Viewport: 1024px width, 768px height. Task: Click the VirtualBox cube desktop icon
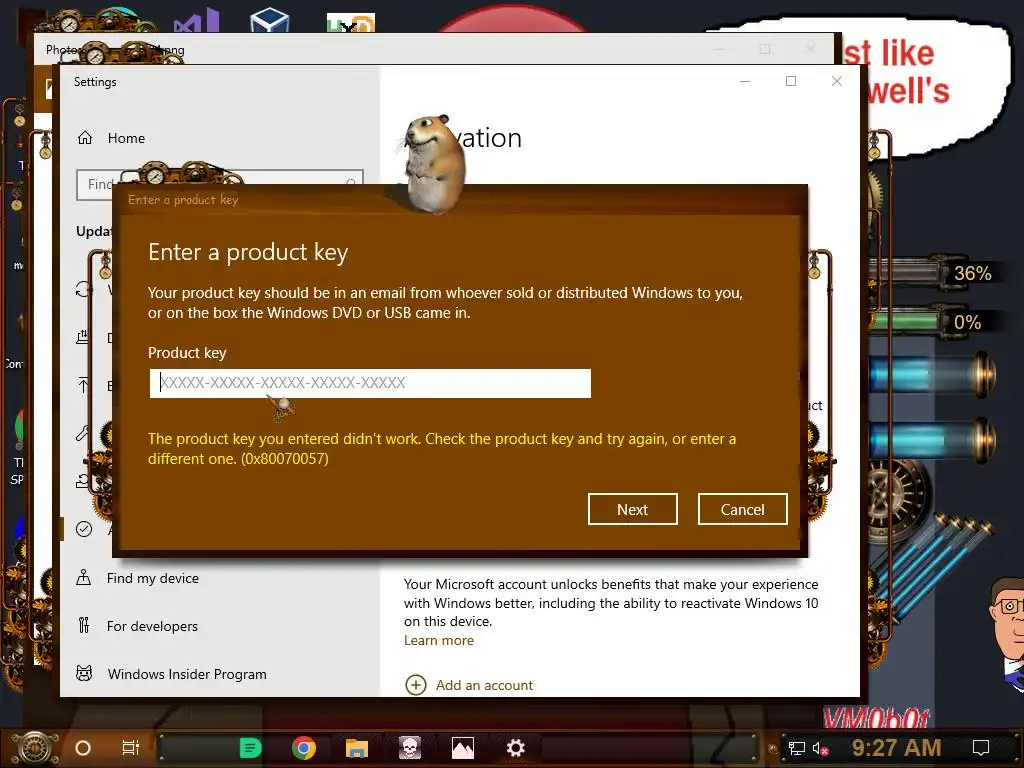pos(270,20)
